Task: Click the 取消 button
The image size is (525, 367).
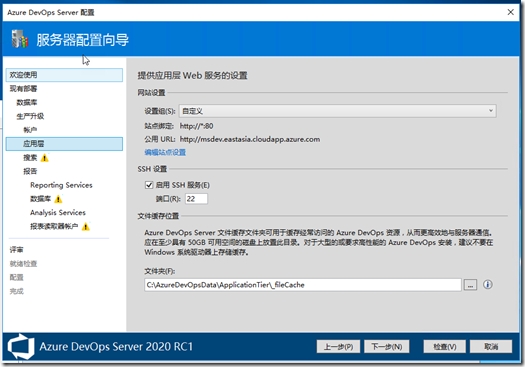Action: (x=491, y=347)
